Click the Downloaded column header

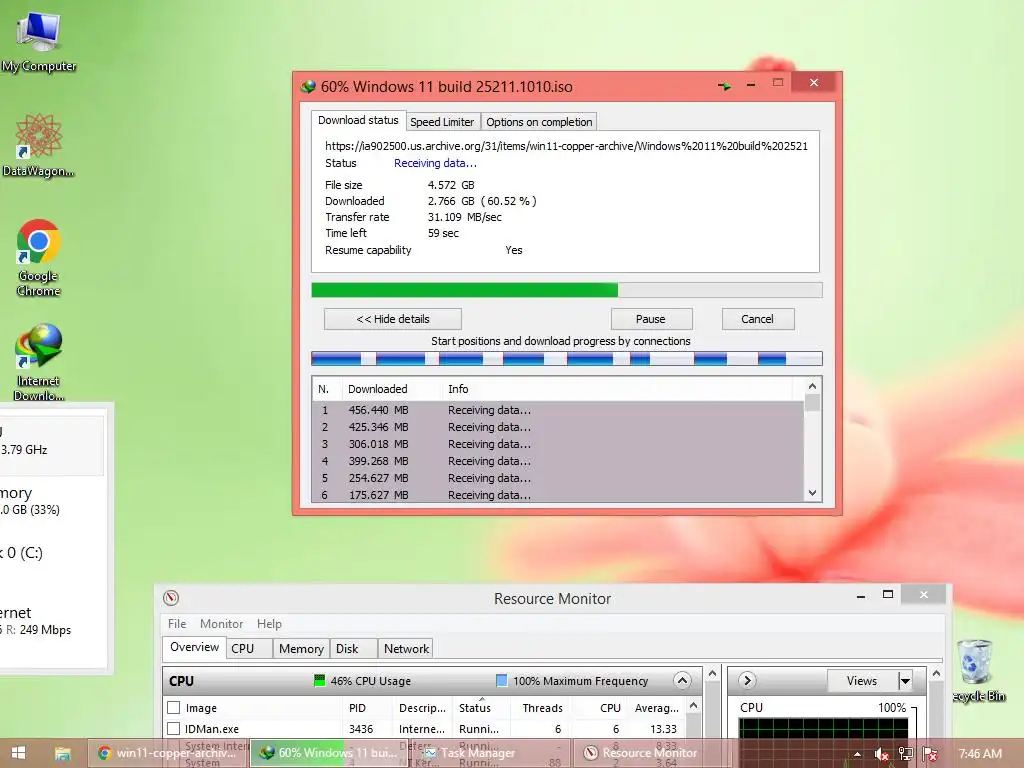(391, 389)
